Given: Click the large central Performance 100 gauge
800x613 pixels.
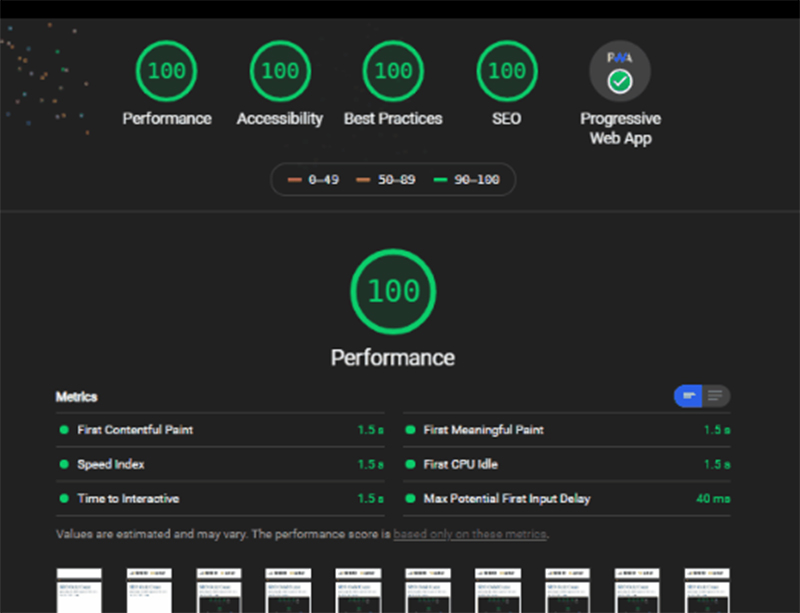Looking at the screenshot, I should tap(393, 292).
